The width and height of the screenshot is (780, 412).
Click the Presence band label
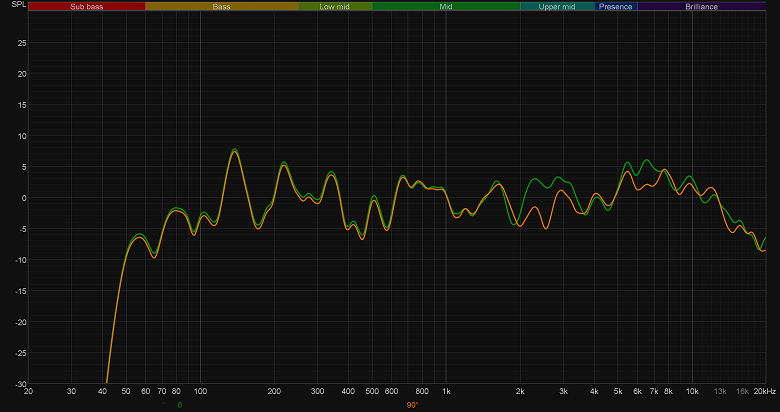[x=616, y=6]
